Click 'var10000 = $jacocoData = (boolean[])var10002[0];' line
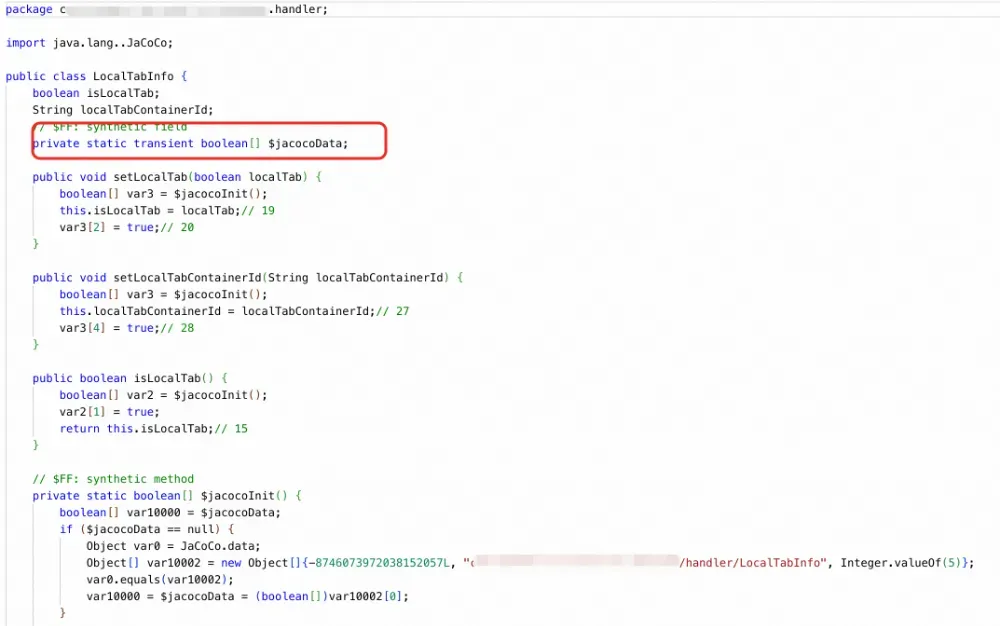This screenshot has height=626, width=1000. coord(247,597)
